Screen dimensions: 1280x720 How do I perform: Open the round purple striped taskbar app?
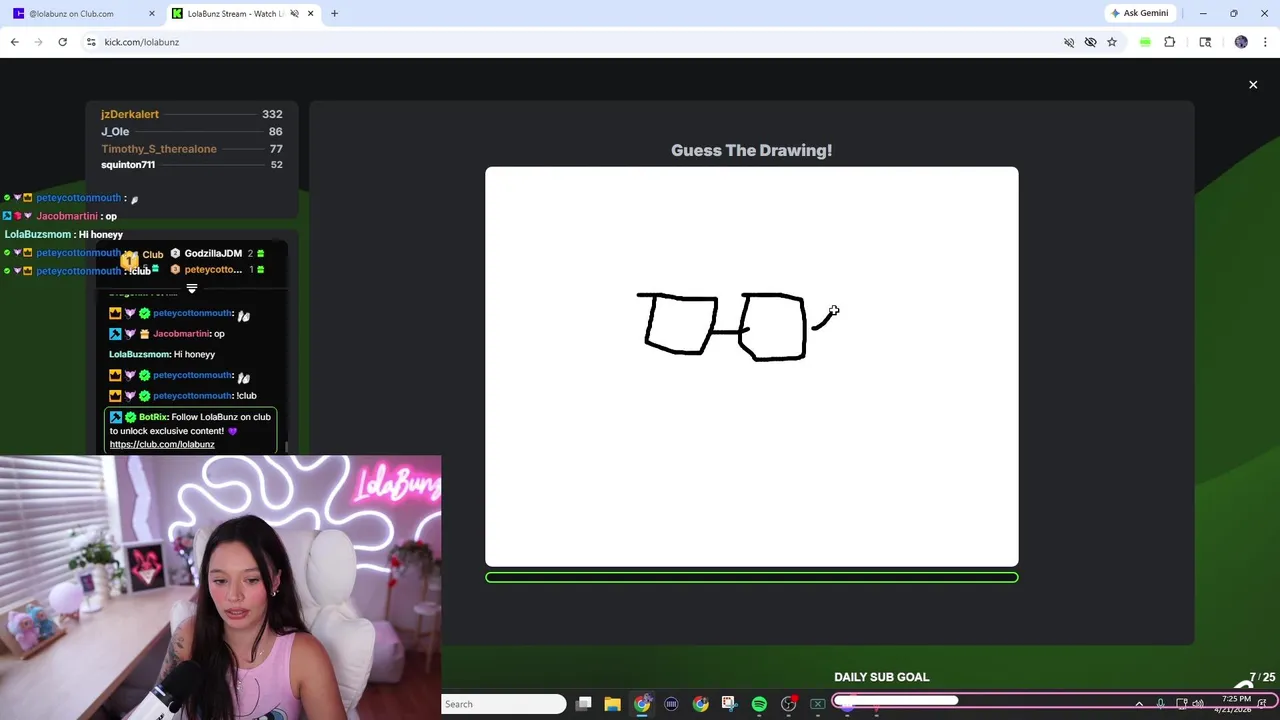pyautogui.click(x=671, y=704)
